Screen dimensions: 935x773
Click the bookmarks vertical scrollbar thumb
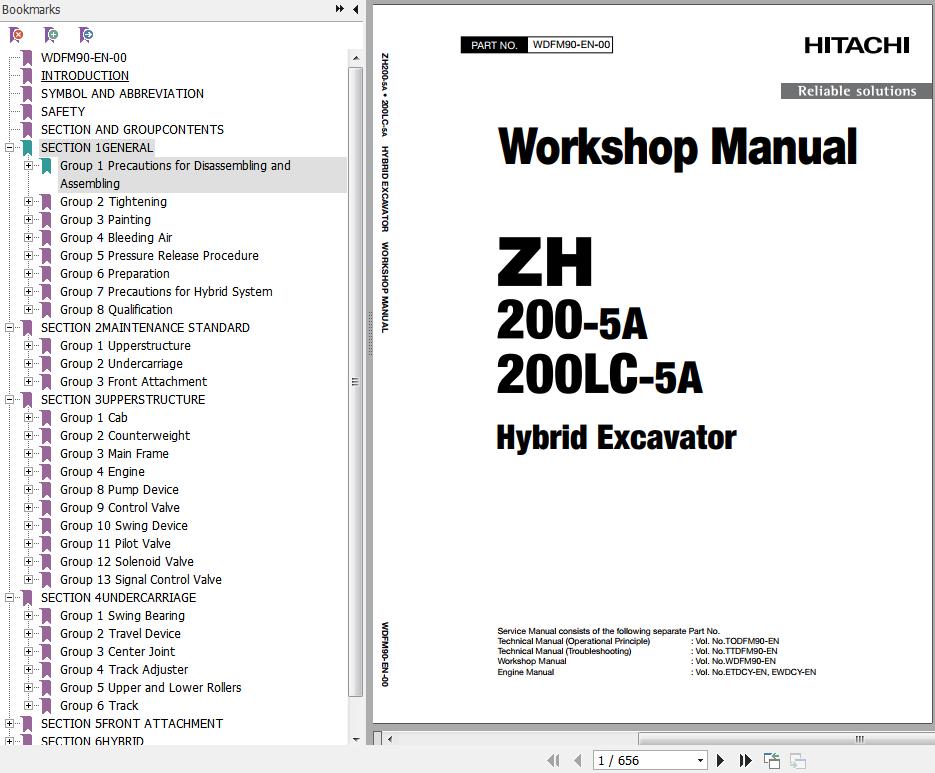pos(355,382)
